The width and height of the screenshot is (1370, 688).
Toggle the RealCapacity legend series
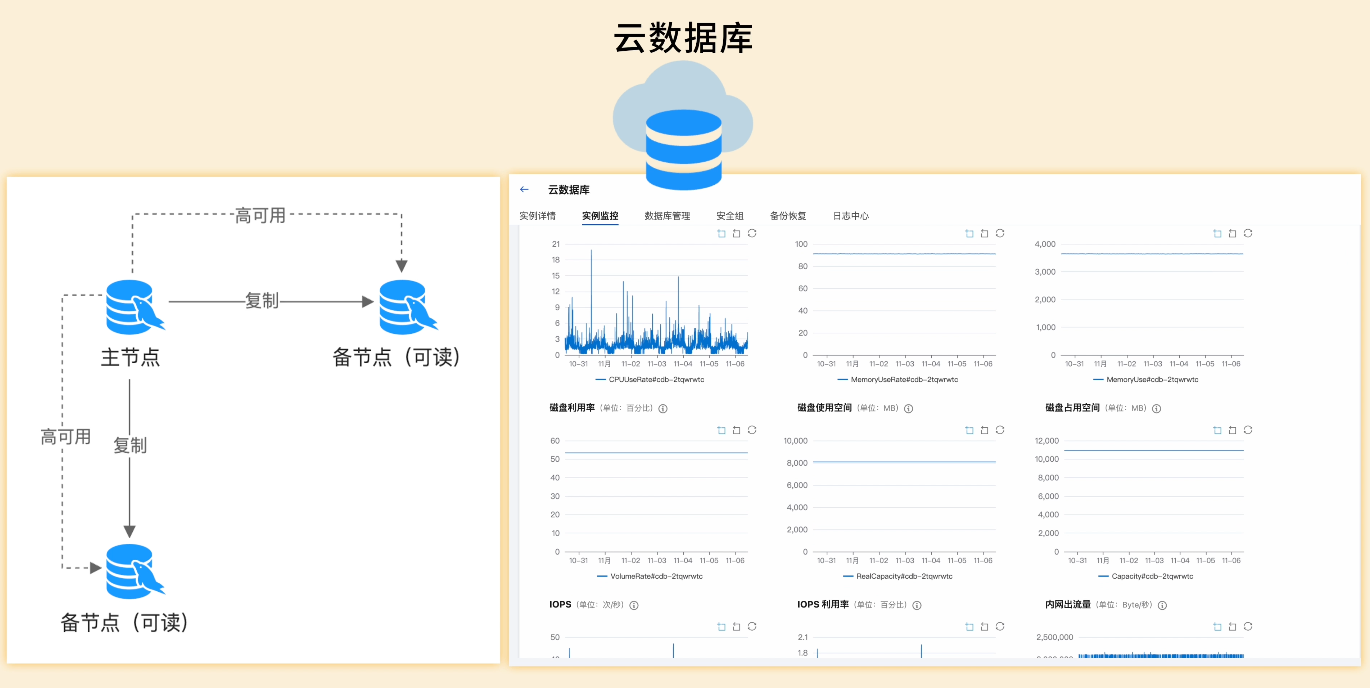tap(897, 577)
